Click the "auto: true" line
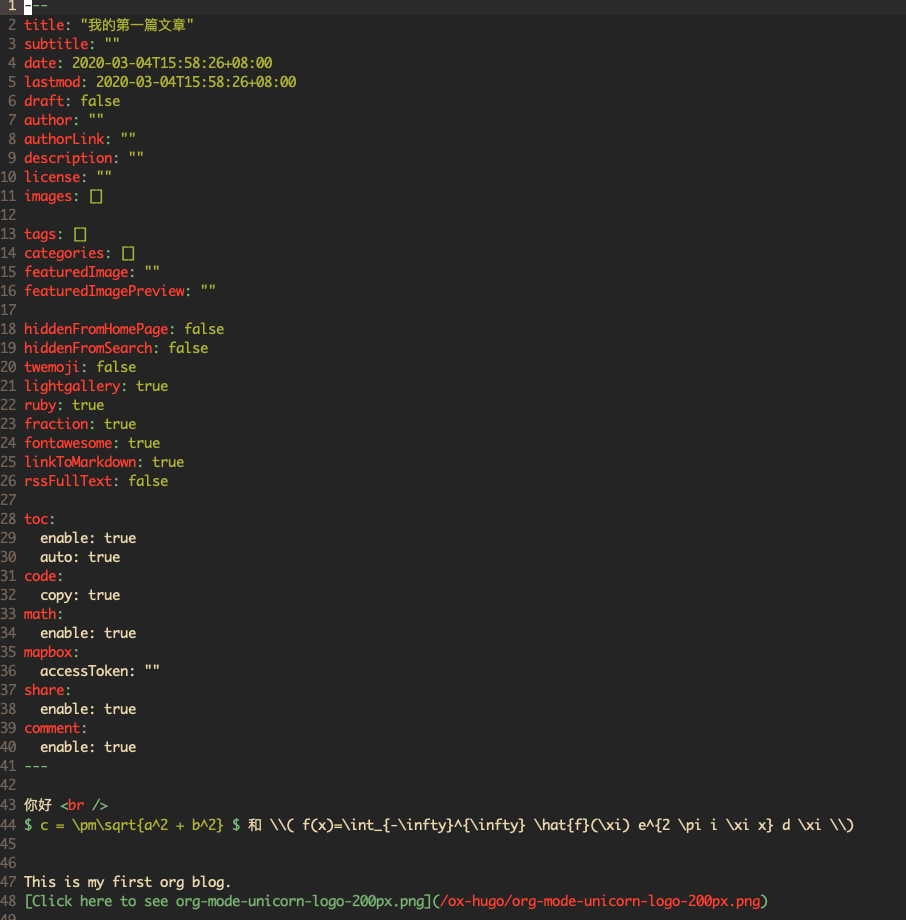This screenshot has height=920, width=906. tap(80, 557)
